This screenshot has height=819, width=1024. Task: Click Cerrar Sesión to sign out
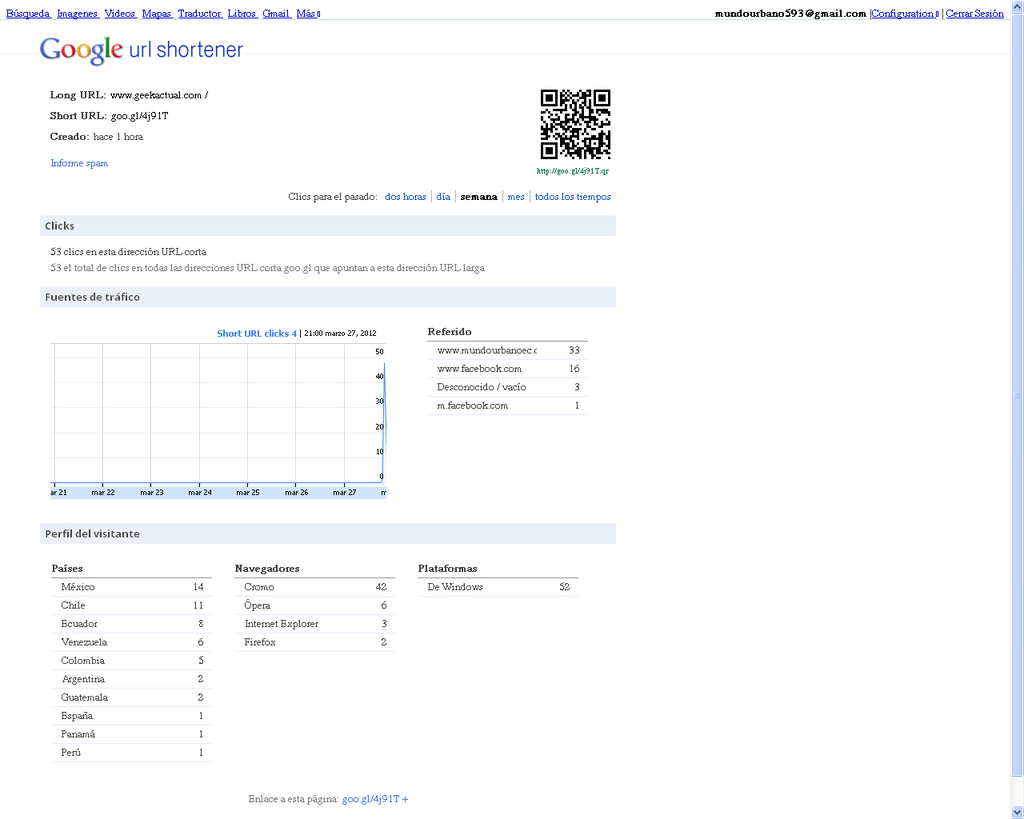pyautogui.click(x=974, y=14)
